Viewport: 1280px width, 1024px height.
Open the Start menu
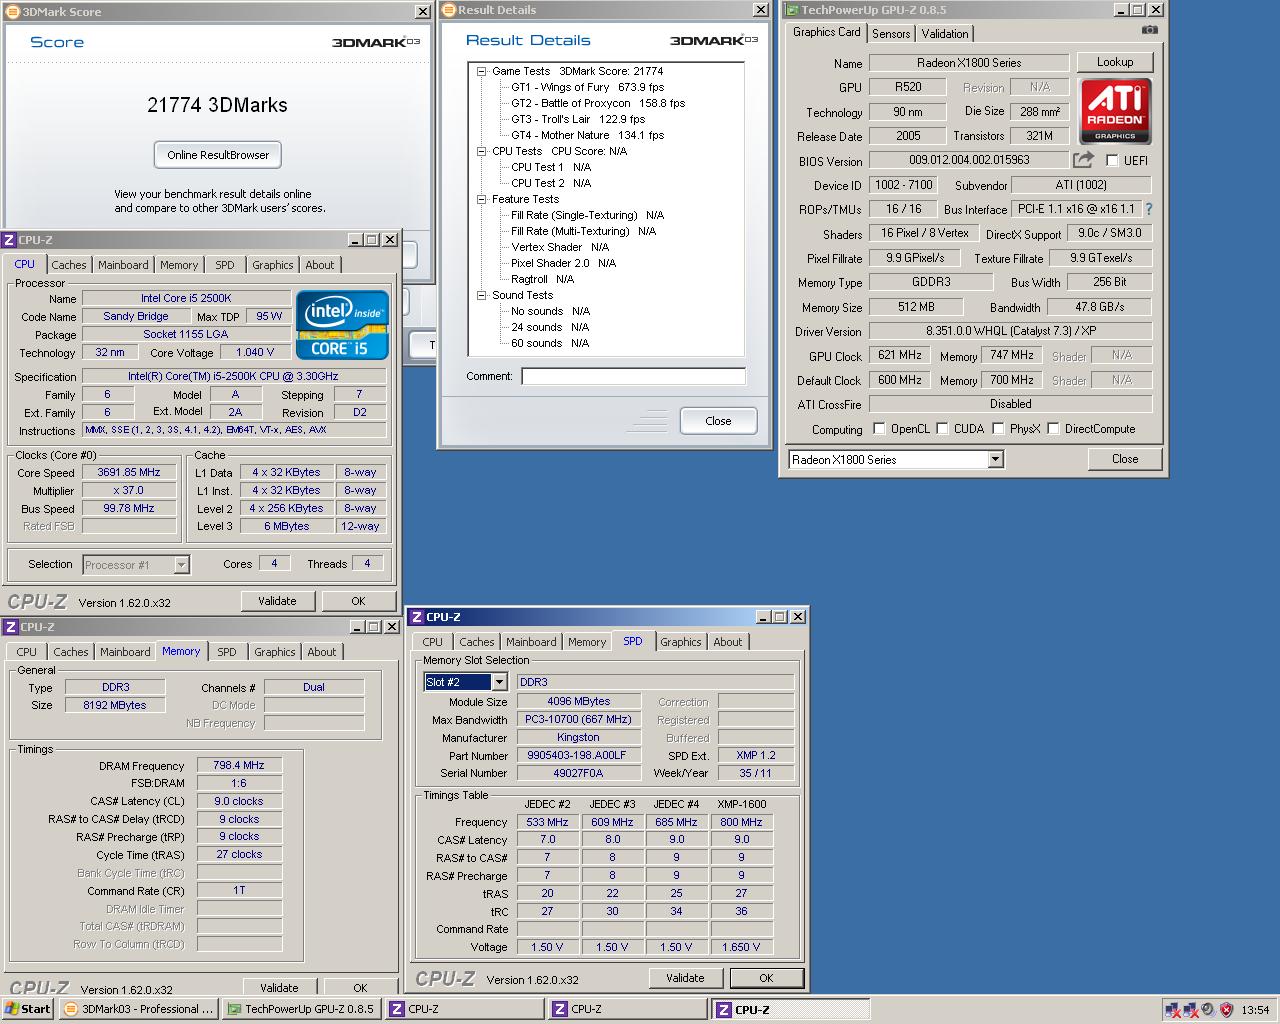(28, 1009)
